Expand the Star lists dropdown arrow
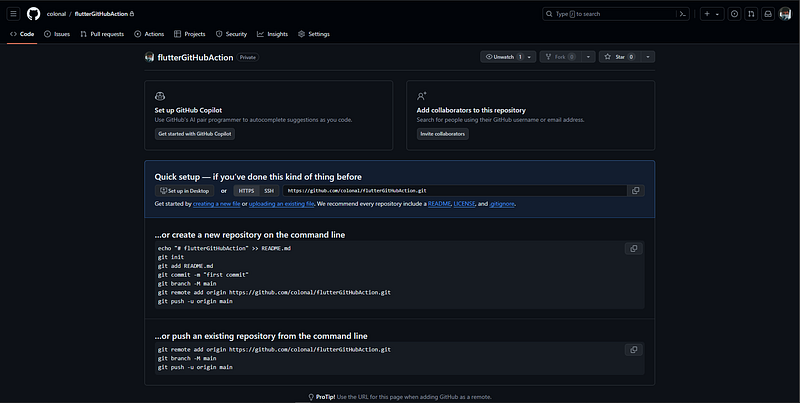The height and width of the screenshot is (403, 800). (648, 57)
